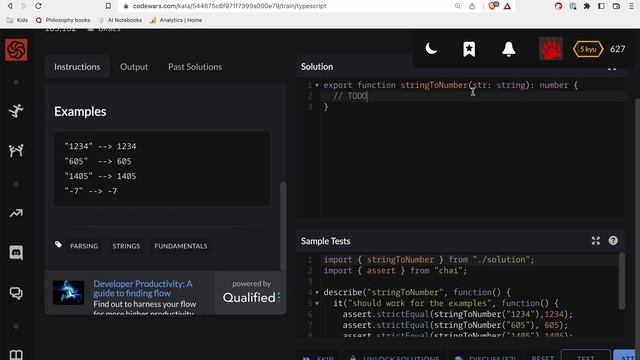Viewport: 640px width, 360px height.
Task: Click the Codewars logo in the sidebar
Action: (x=16, y=50)
